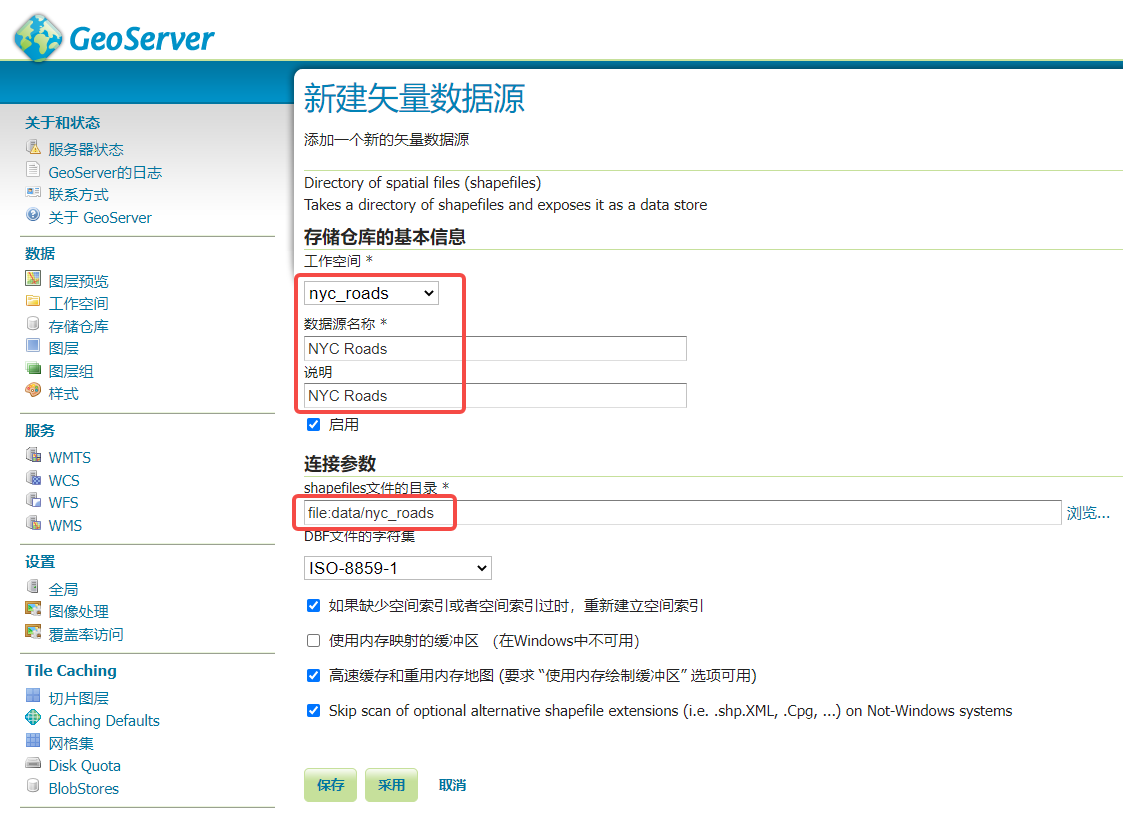Click the 图层组 green stack icon

[x=33, y=368]
